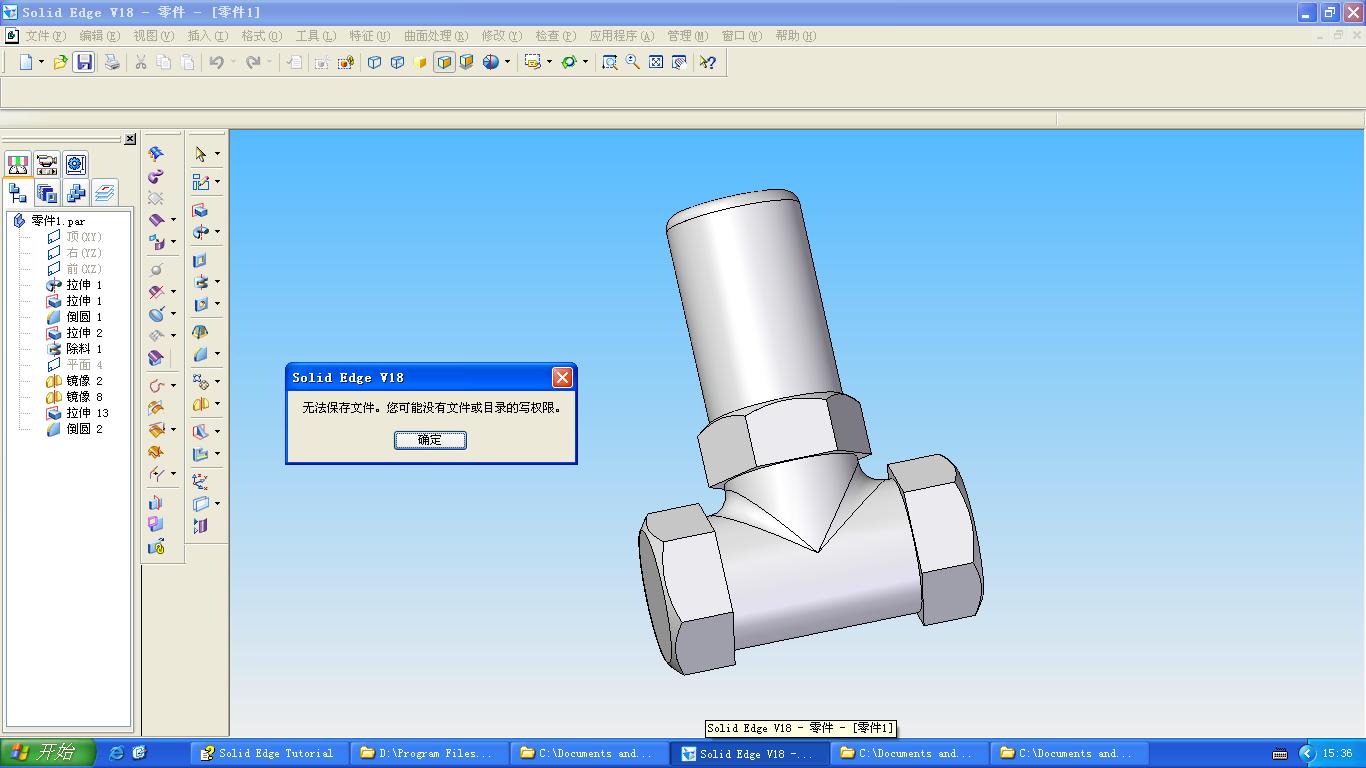Open dropdown beside sphere rendering icon
This screenshot has width=1366, height=768.
pos(507,62)
